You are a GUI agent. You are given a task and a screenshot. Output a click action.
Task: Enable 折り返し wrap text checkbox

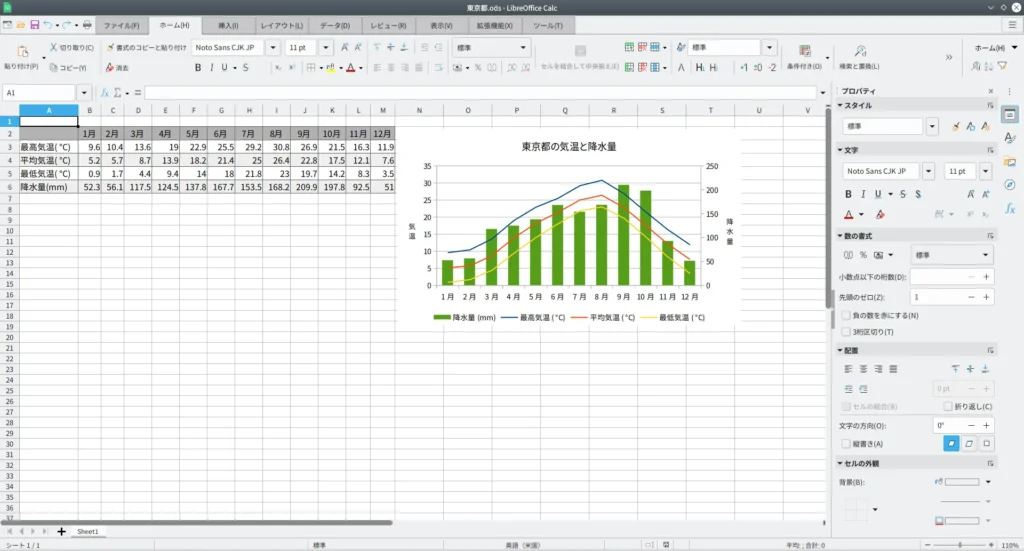(948, 406)
